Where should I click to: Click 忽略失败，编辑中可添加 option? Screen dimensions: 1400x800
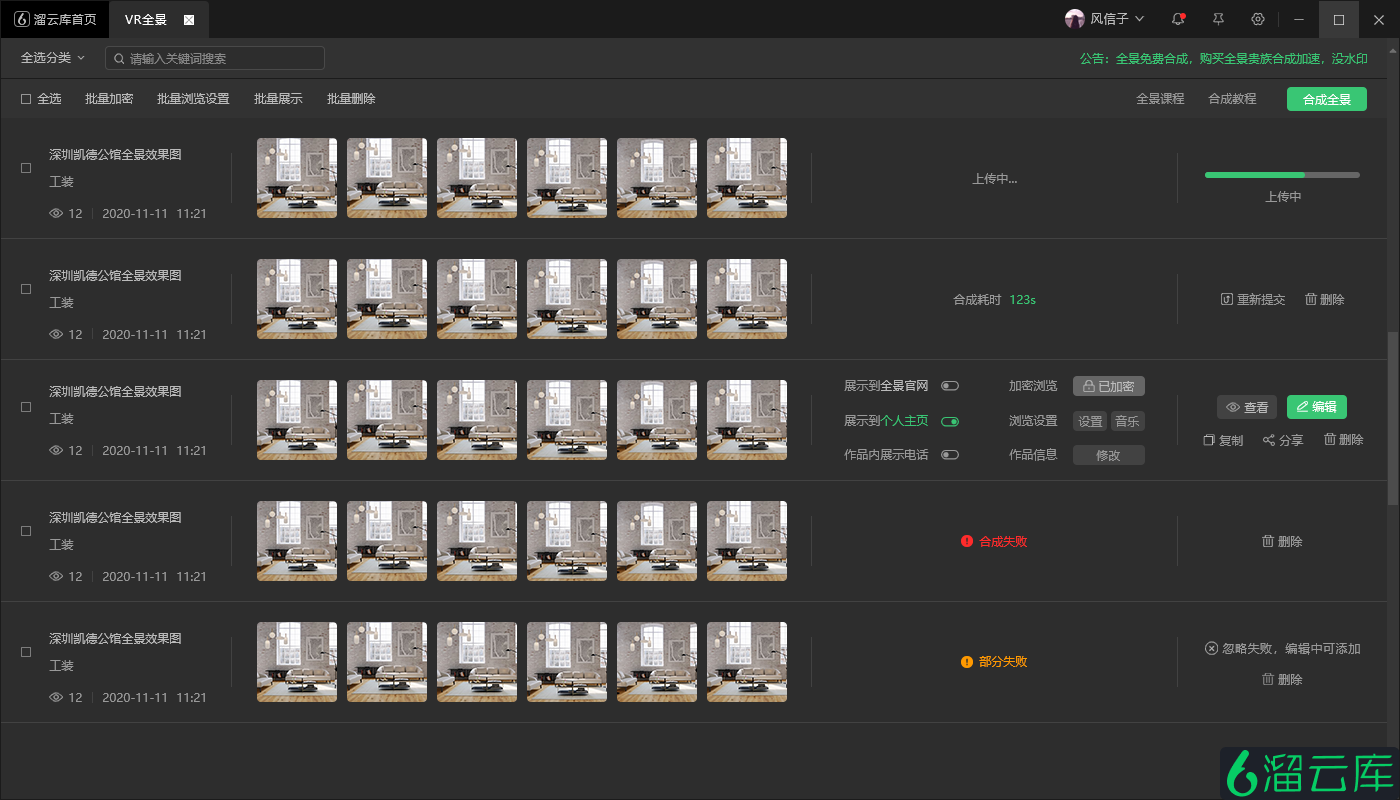[x=1283, y=648]
